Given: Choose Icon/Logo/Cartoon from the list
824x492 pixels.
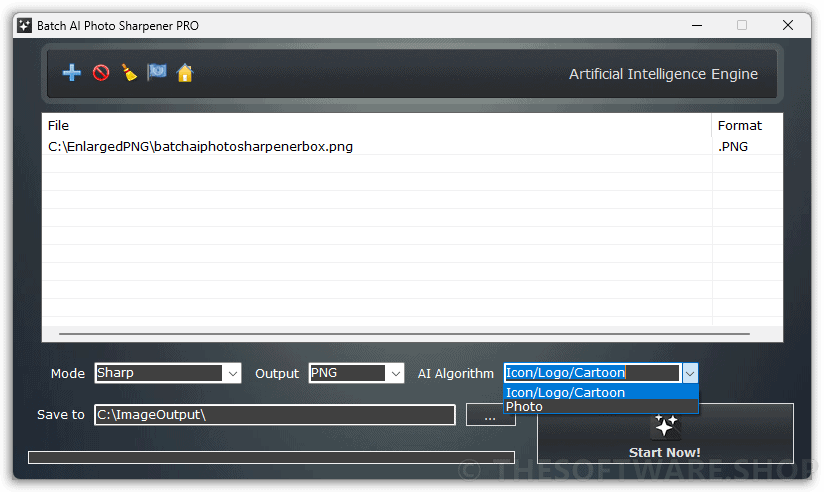Looking at the screenshot, I should point(601,393).
